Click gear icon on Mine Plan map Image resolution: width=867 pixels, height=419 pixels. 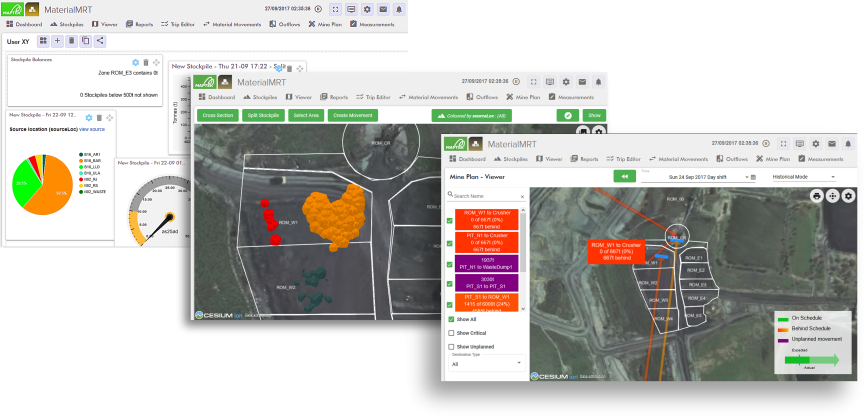(849, 196)
